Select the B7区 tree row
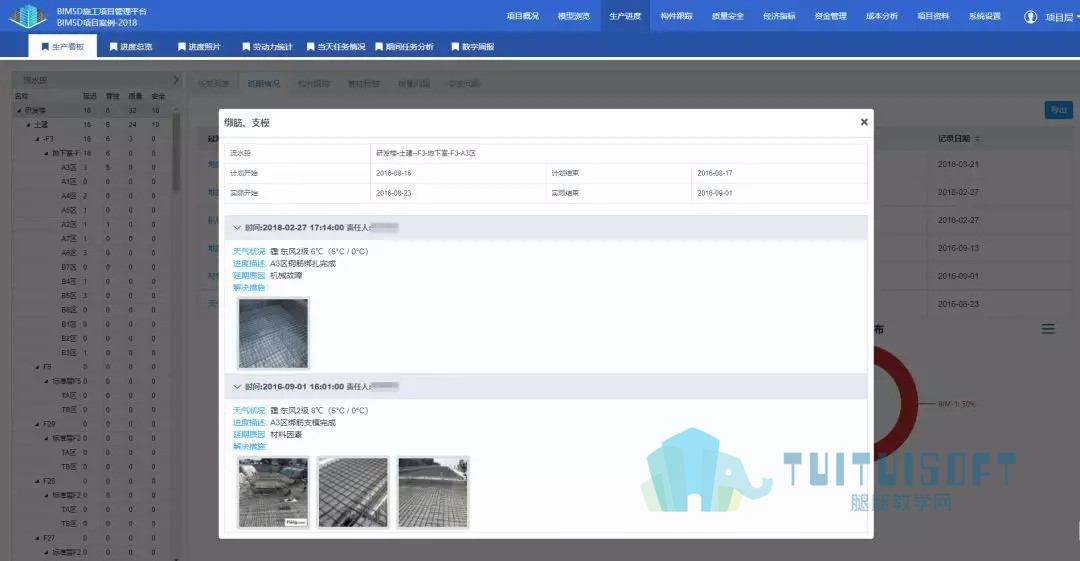Image resolution: width=1080 pixels, height=561 pixels. 93,267
